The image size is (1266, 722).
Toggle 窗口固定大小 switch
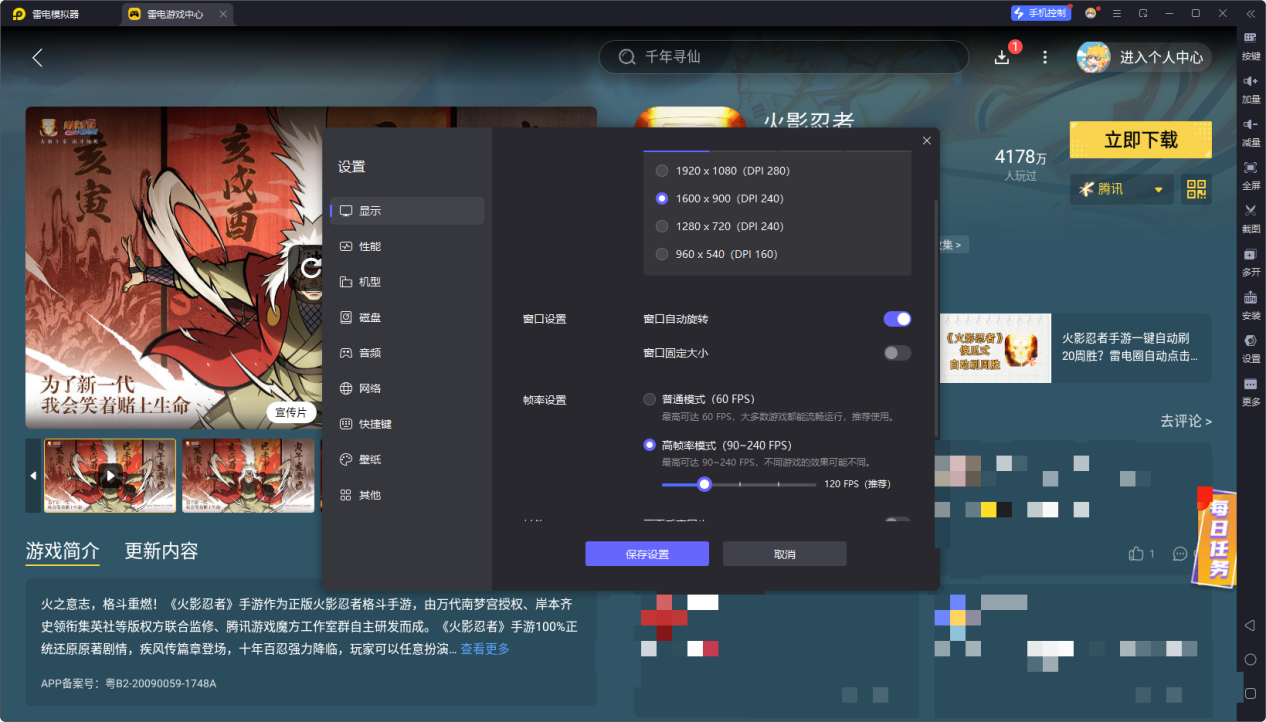coord(897,353)
